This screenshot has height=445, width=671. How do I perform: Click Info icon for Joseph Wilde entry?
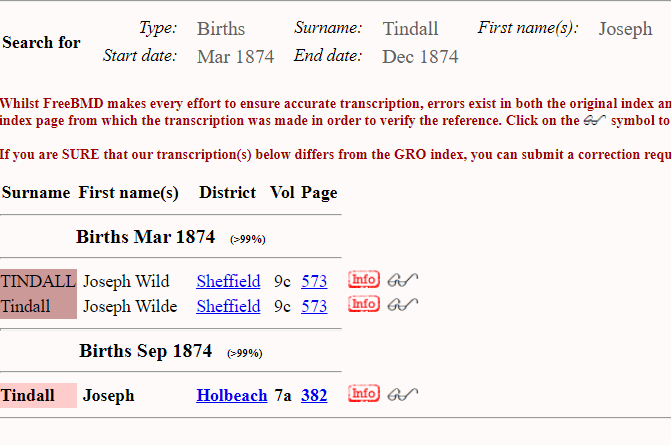363,304
